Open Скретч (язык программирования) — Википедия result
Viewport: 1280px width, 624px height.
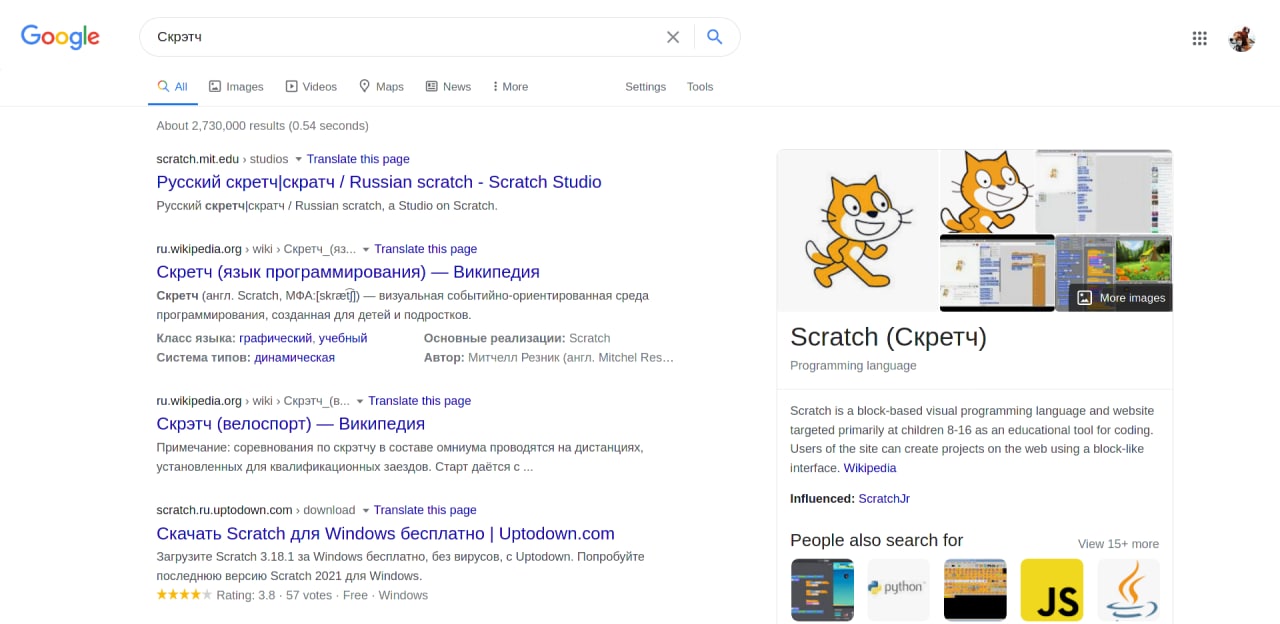348,272
